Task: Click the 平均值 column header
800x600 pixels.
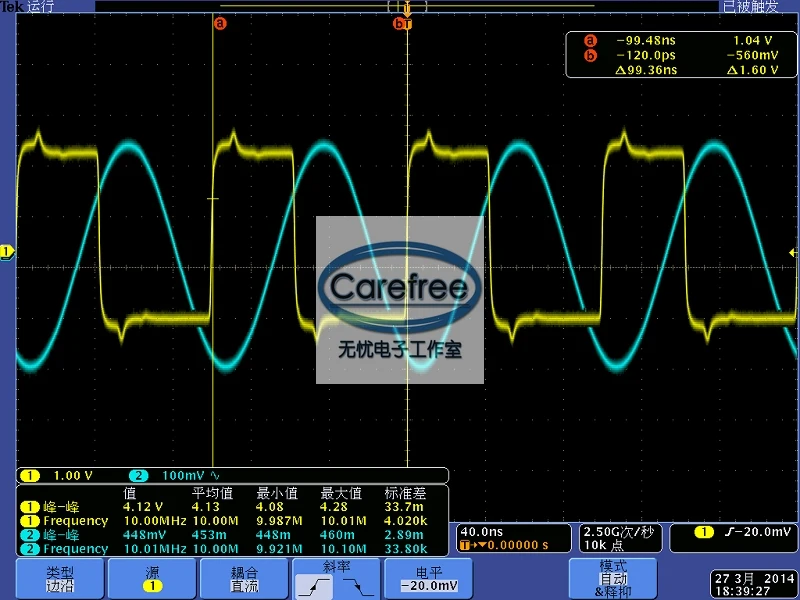Action: click(x=212, y=493)
